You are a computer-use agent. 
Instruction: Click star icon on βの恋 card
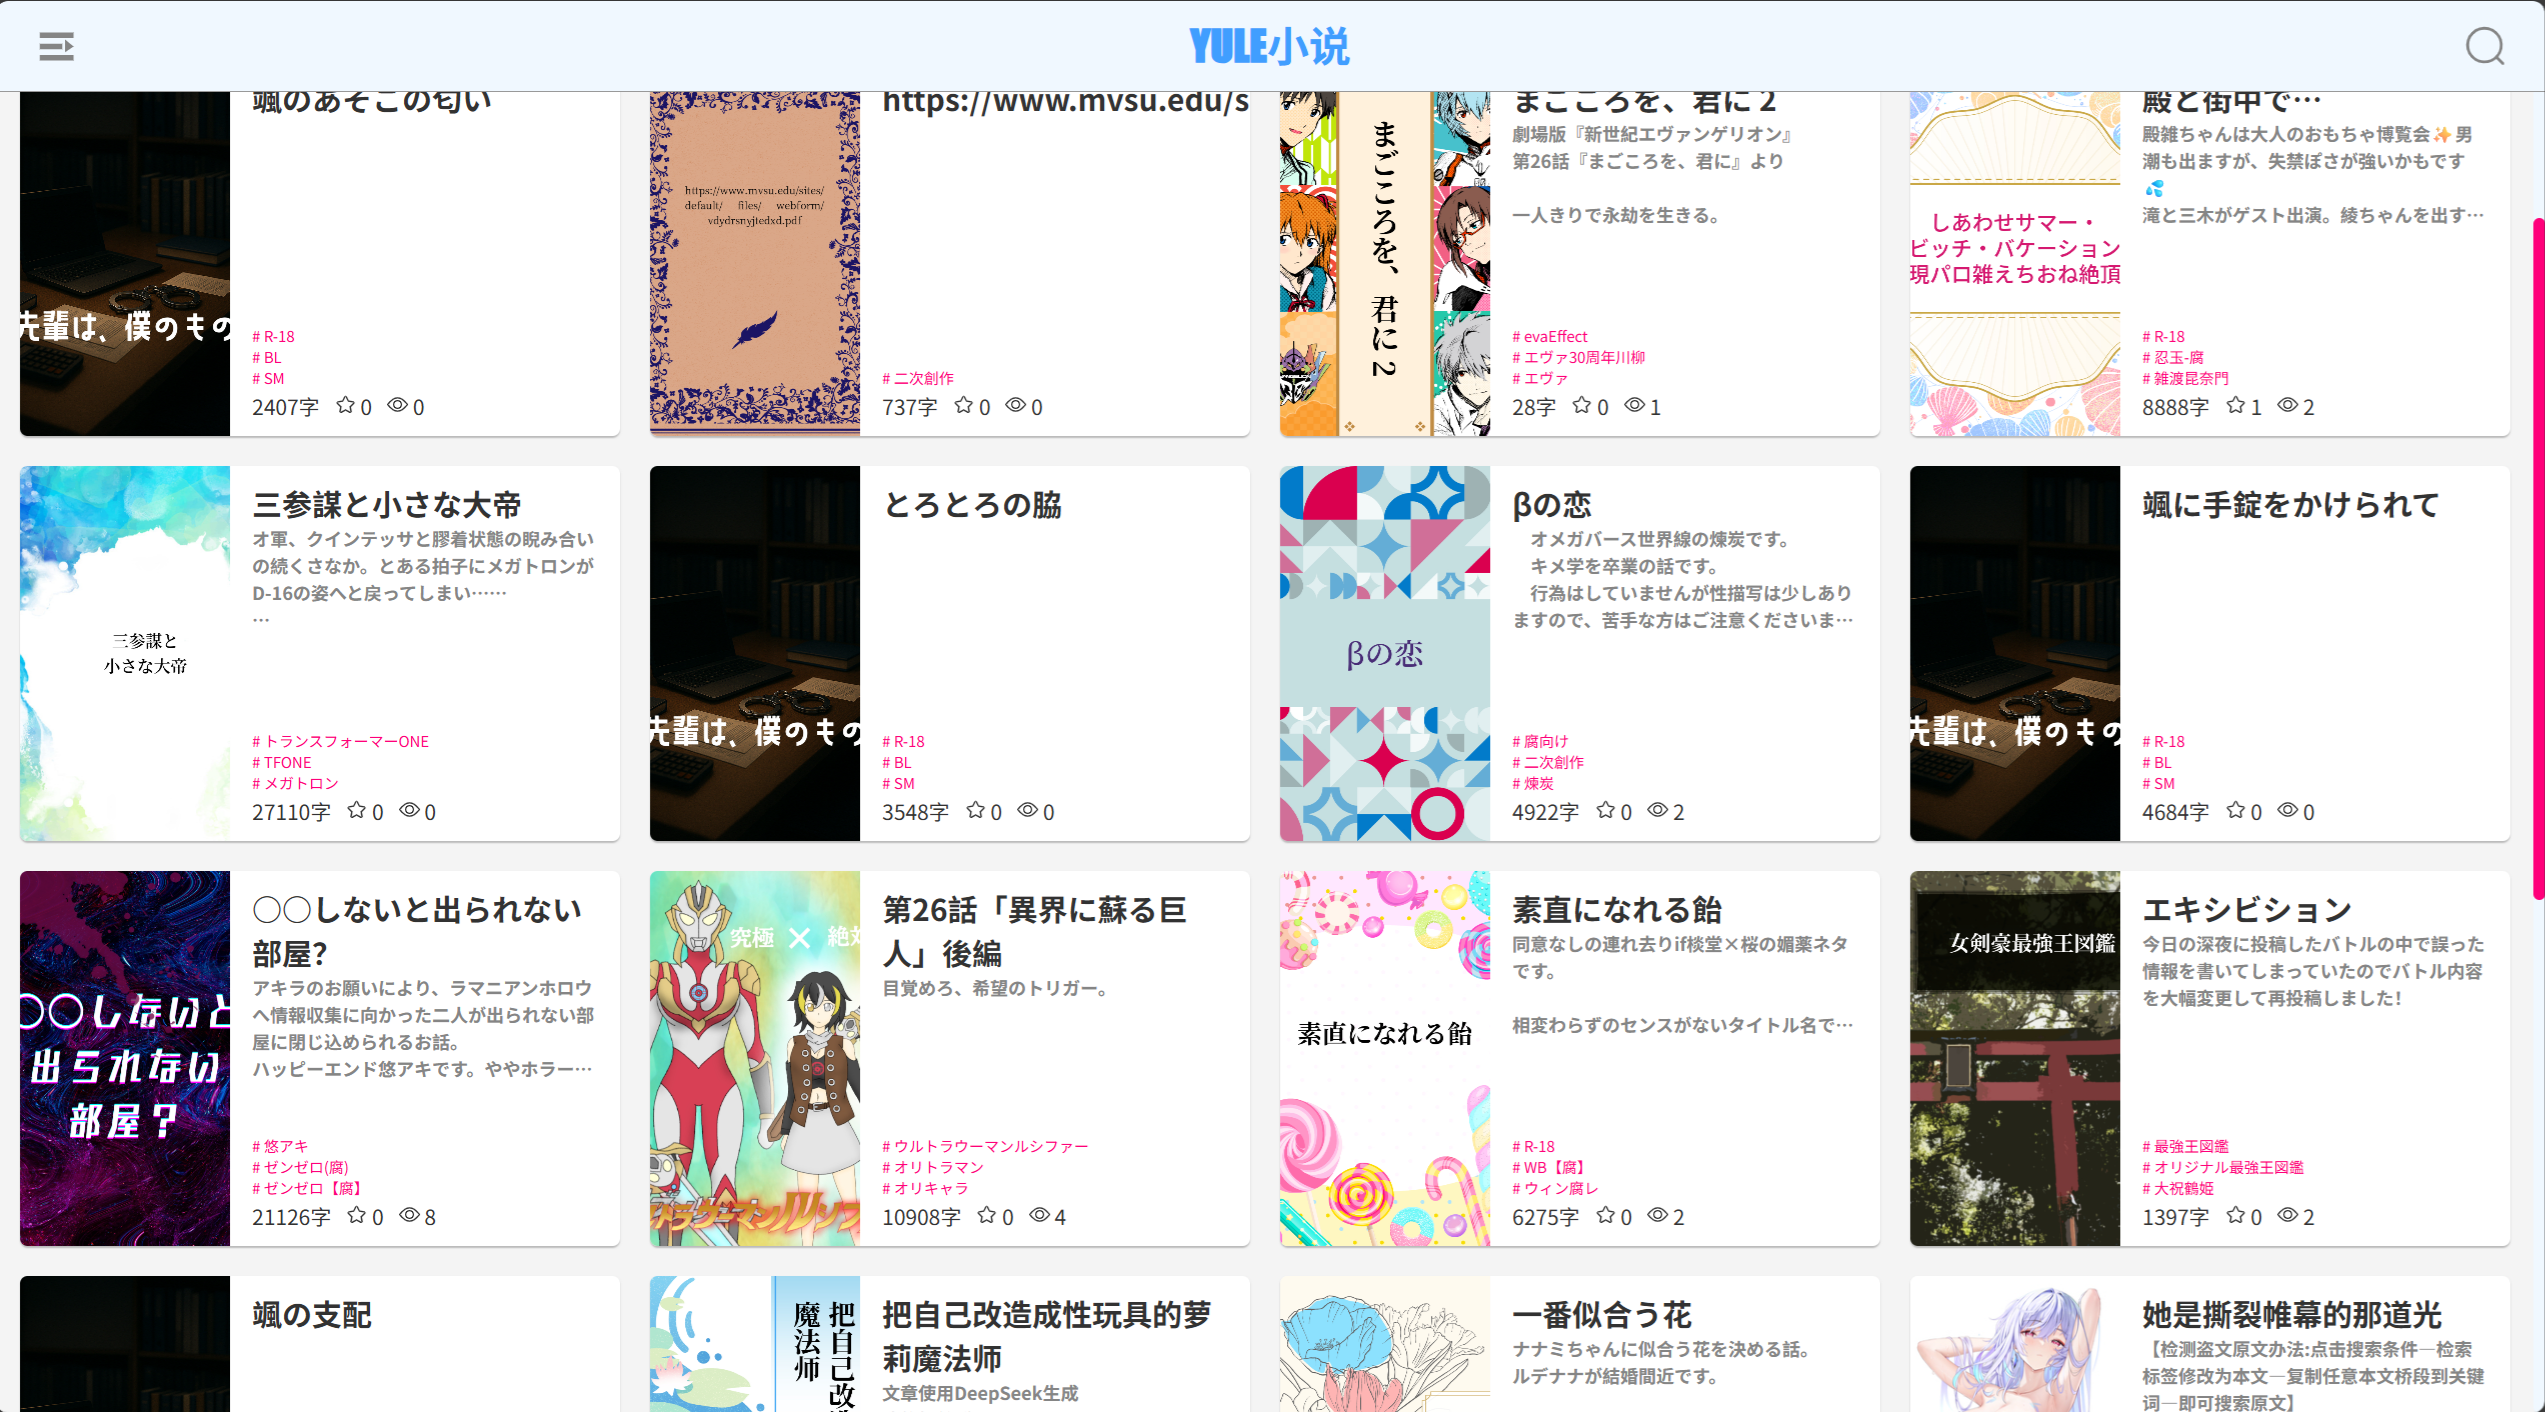[1606, 810]
